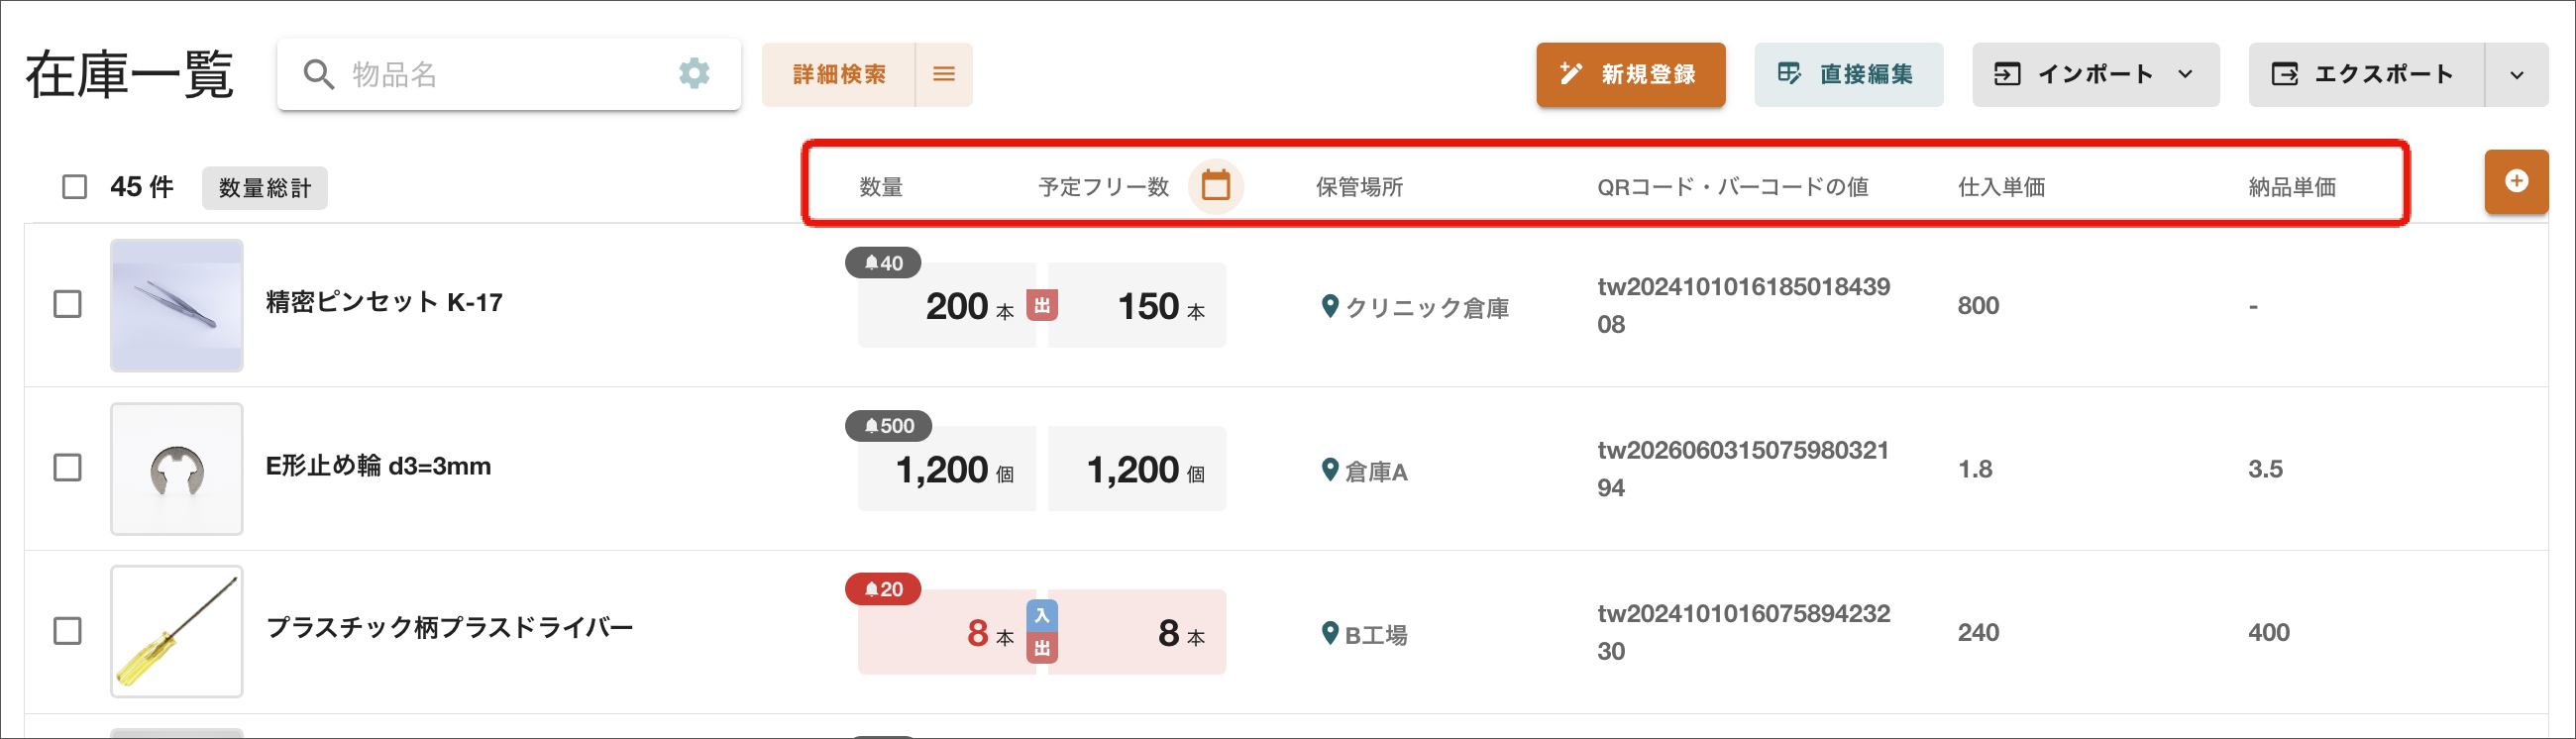Sort by 予定フリー数 column header
Image resolution: width=2576 pixels, height=739 pixels.
pos(1103,187)
